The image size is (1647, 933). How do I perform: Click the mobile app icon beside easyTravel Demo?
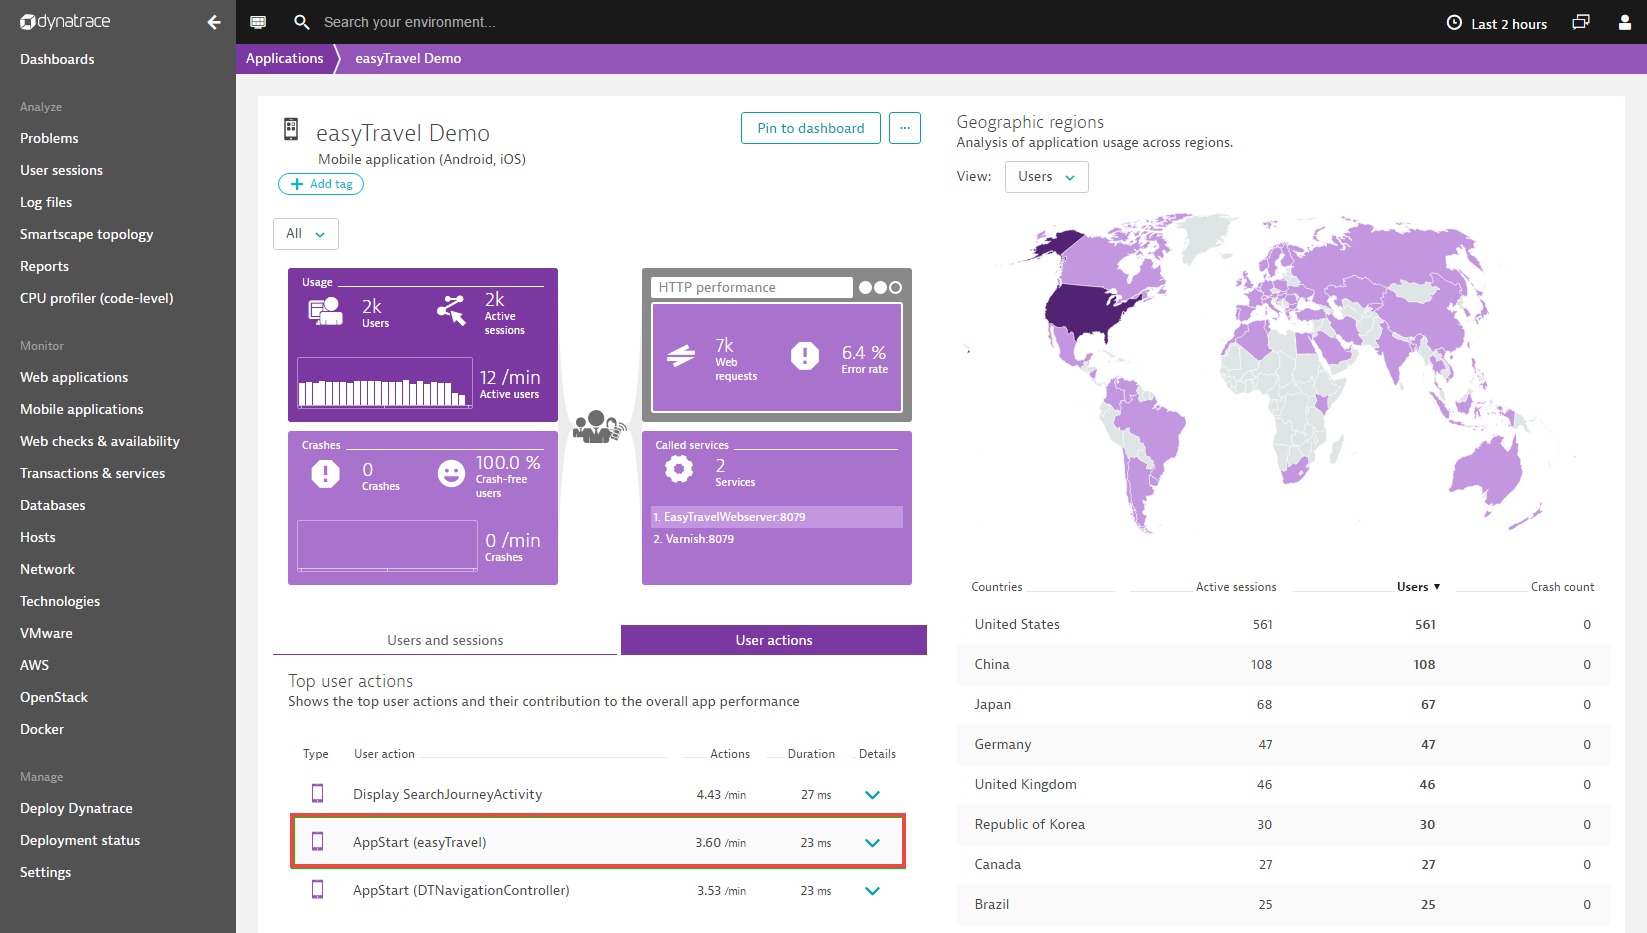click(x=291, y=128)
